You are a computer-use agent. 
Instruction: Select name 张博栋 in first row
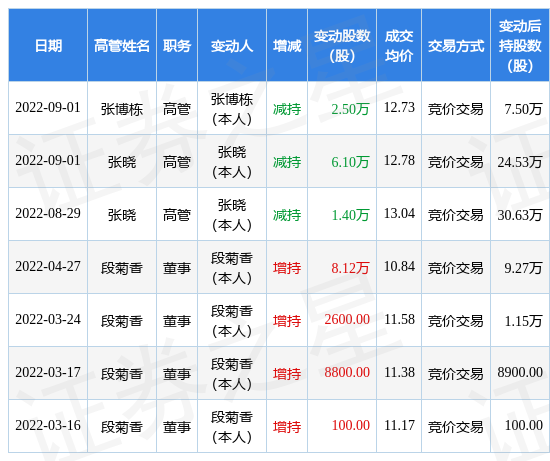122,109
